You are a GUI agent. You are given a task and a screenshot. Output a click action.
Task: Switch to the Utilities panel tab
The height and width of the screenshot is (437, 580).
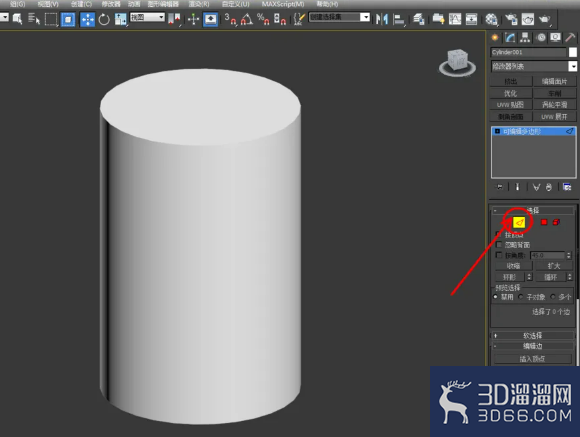pyautogui.click(x=570, y=37)
